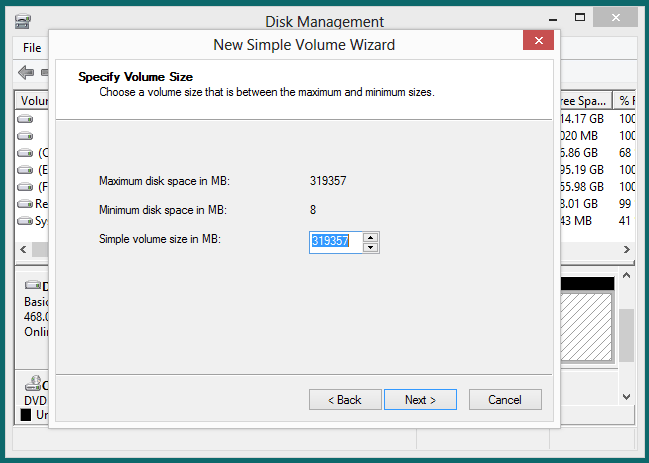Click the back arrow toolbar icon

(26, 72)
